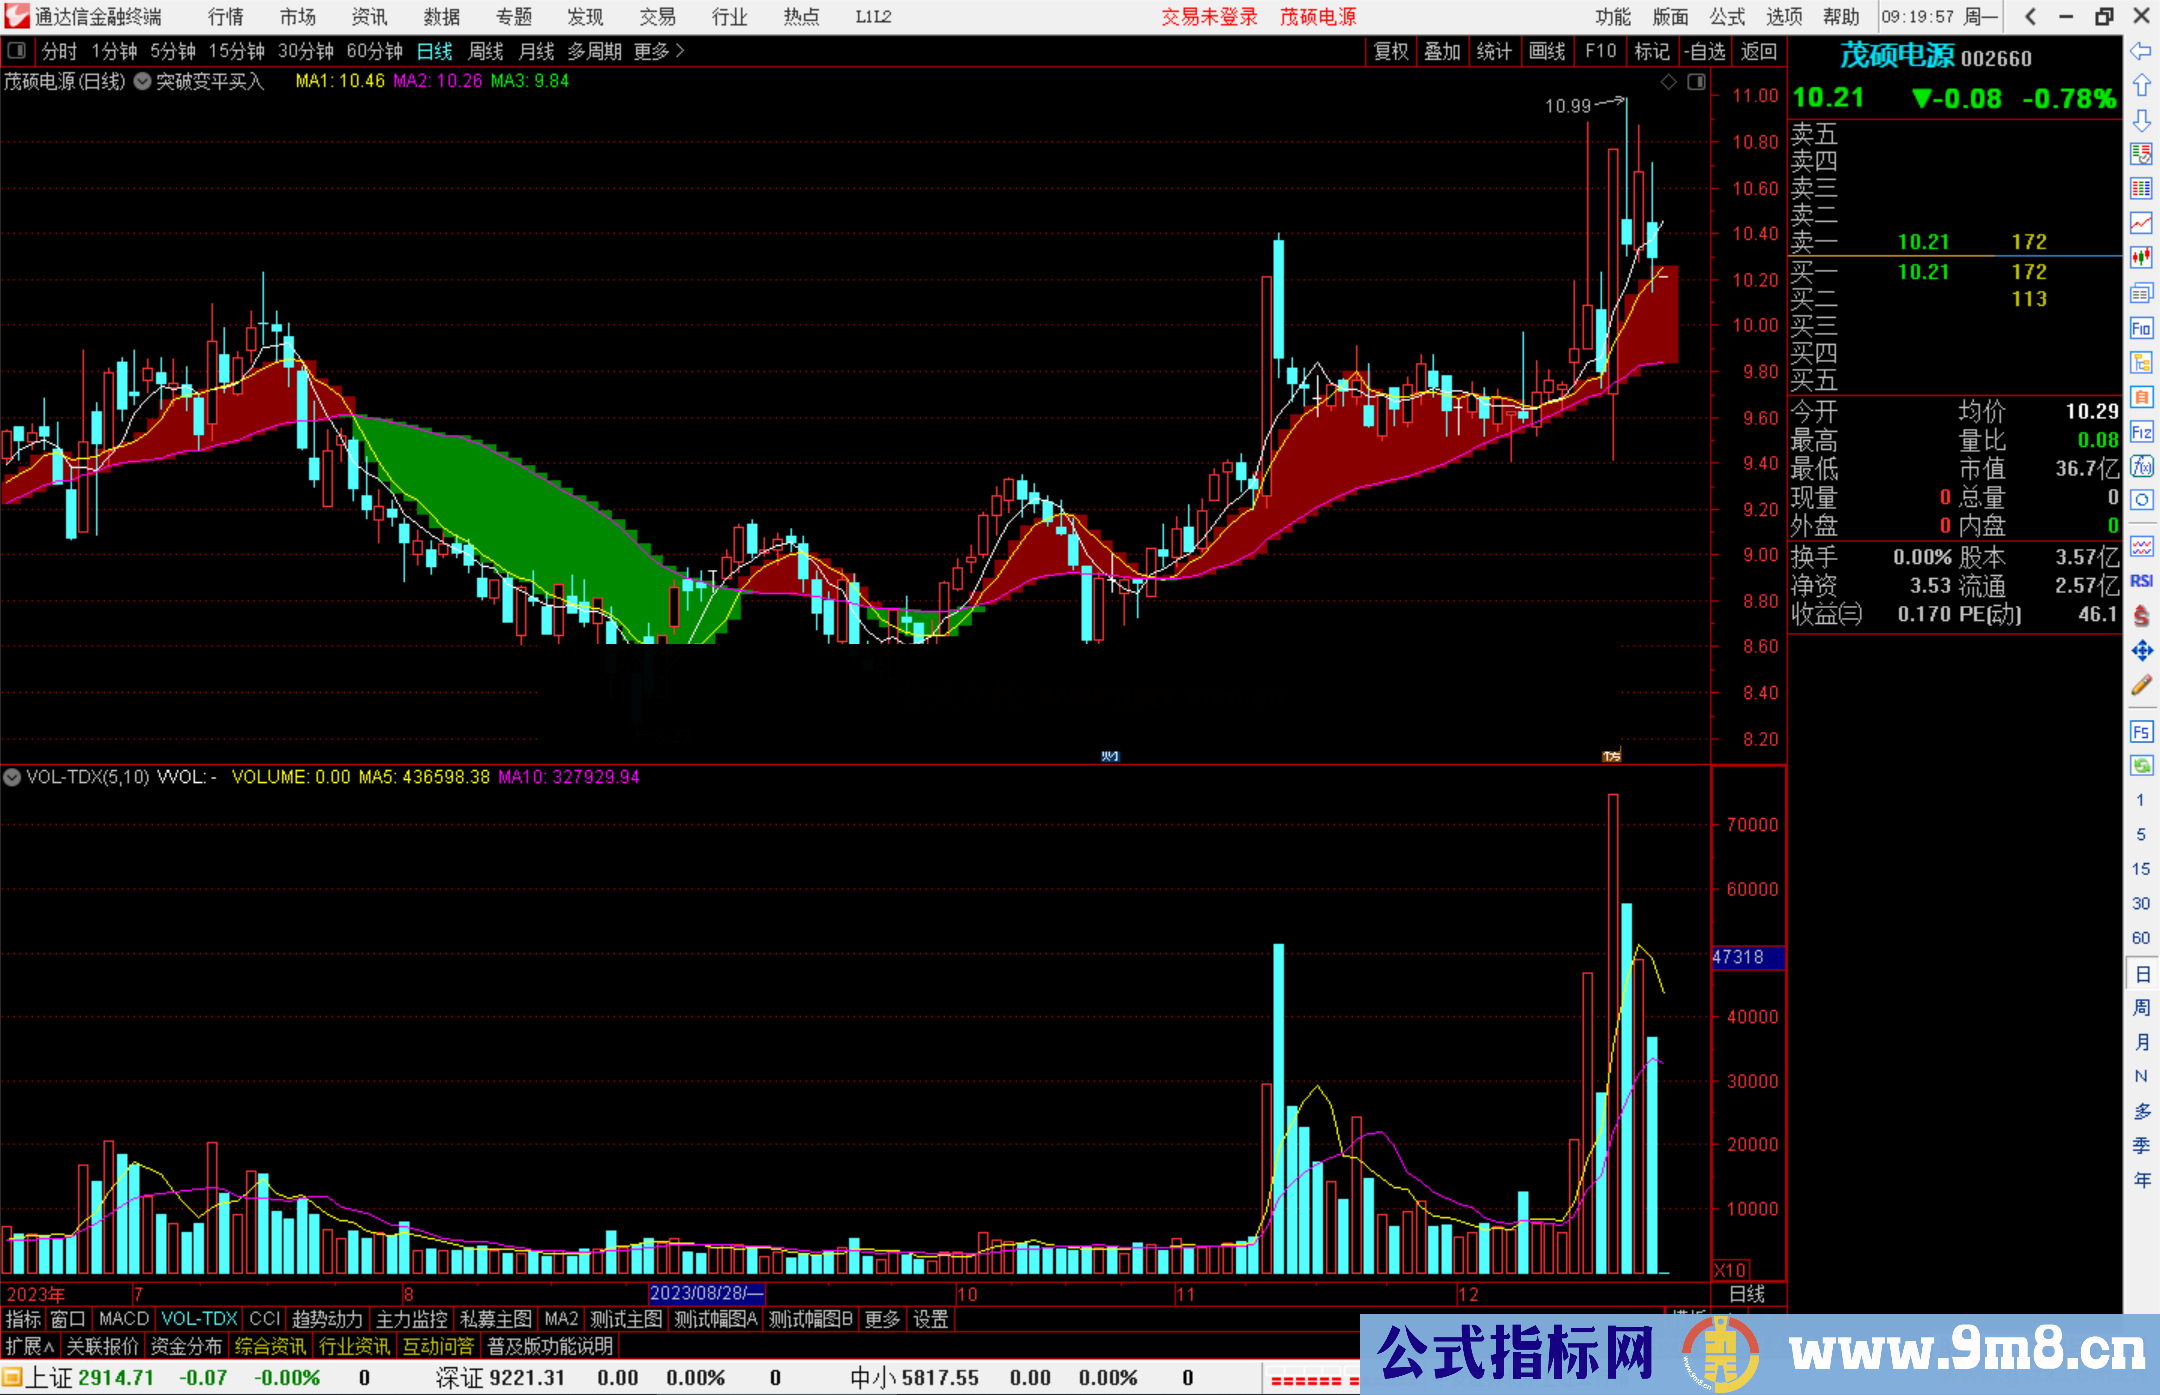This screenshot has width=2160, height=1395.
Task: Toggle the panel icon left of 分时
Action: (x=17, y=51)
